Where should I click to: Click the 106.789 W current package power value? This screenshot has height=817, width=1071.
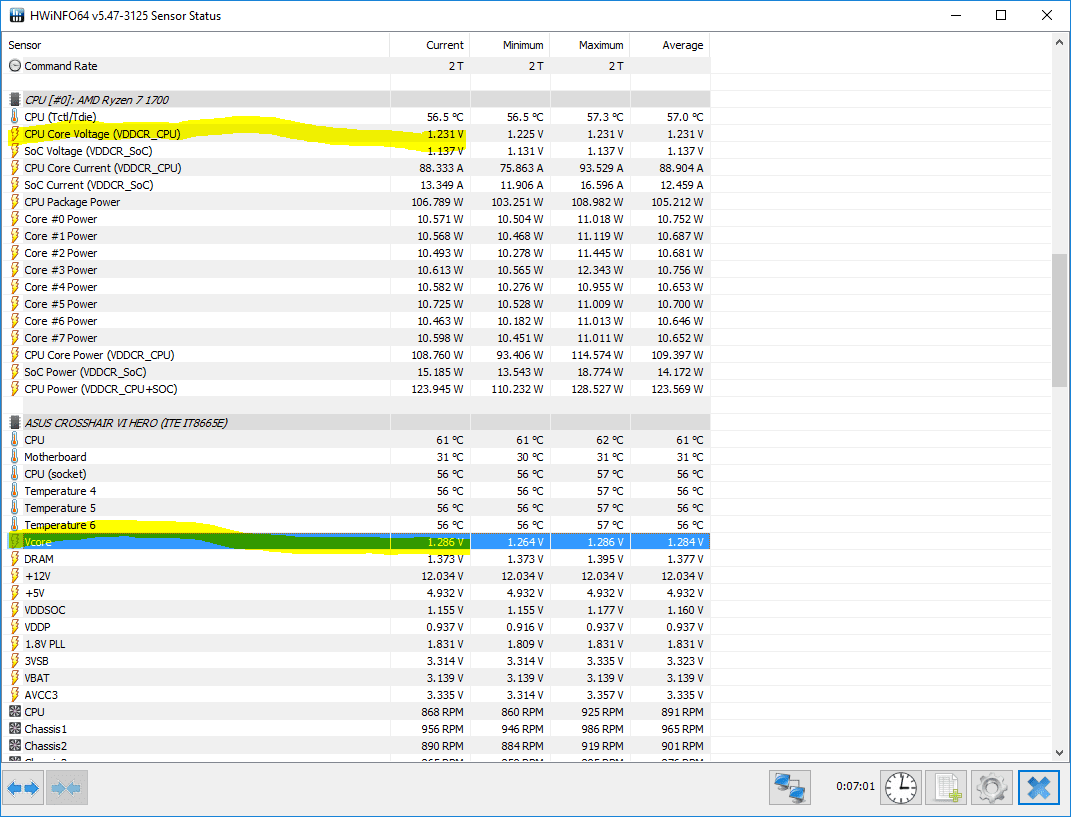(x=437, y=202)
